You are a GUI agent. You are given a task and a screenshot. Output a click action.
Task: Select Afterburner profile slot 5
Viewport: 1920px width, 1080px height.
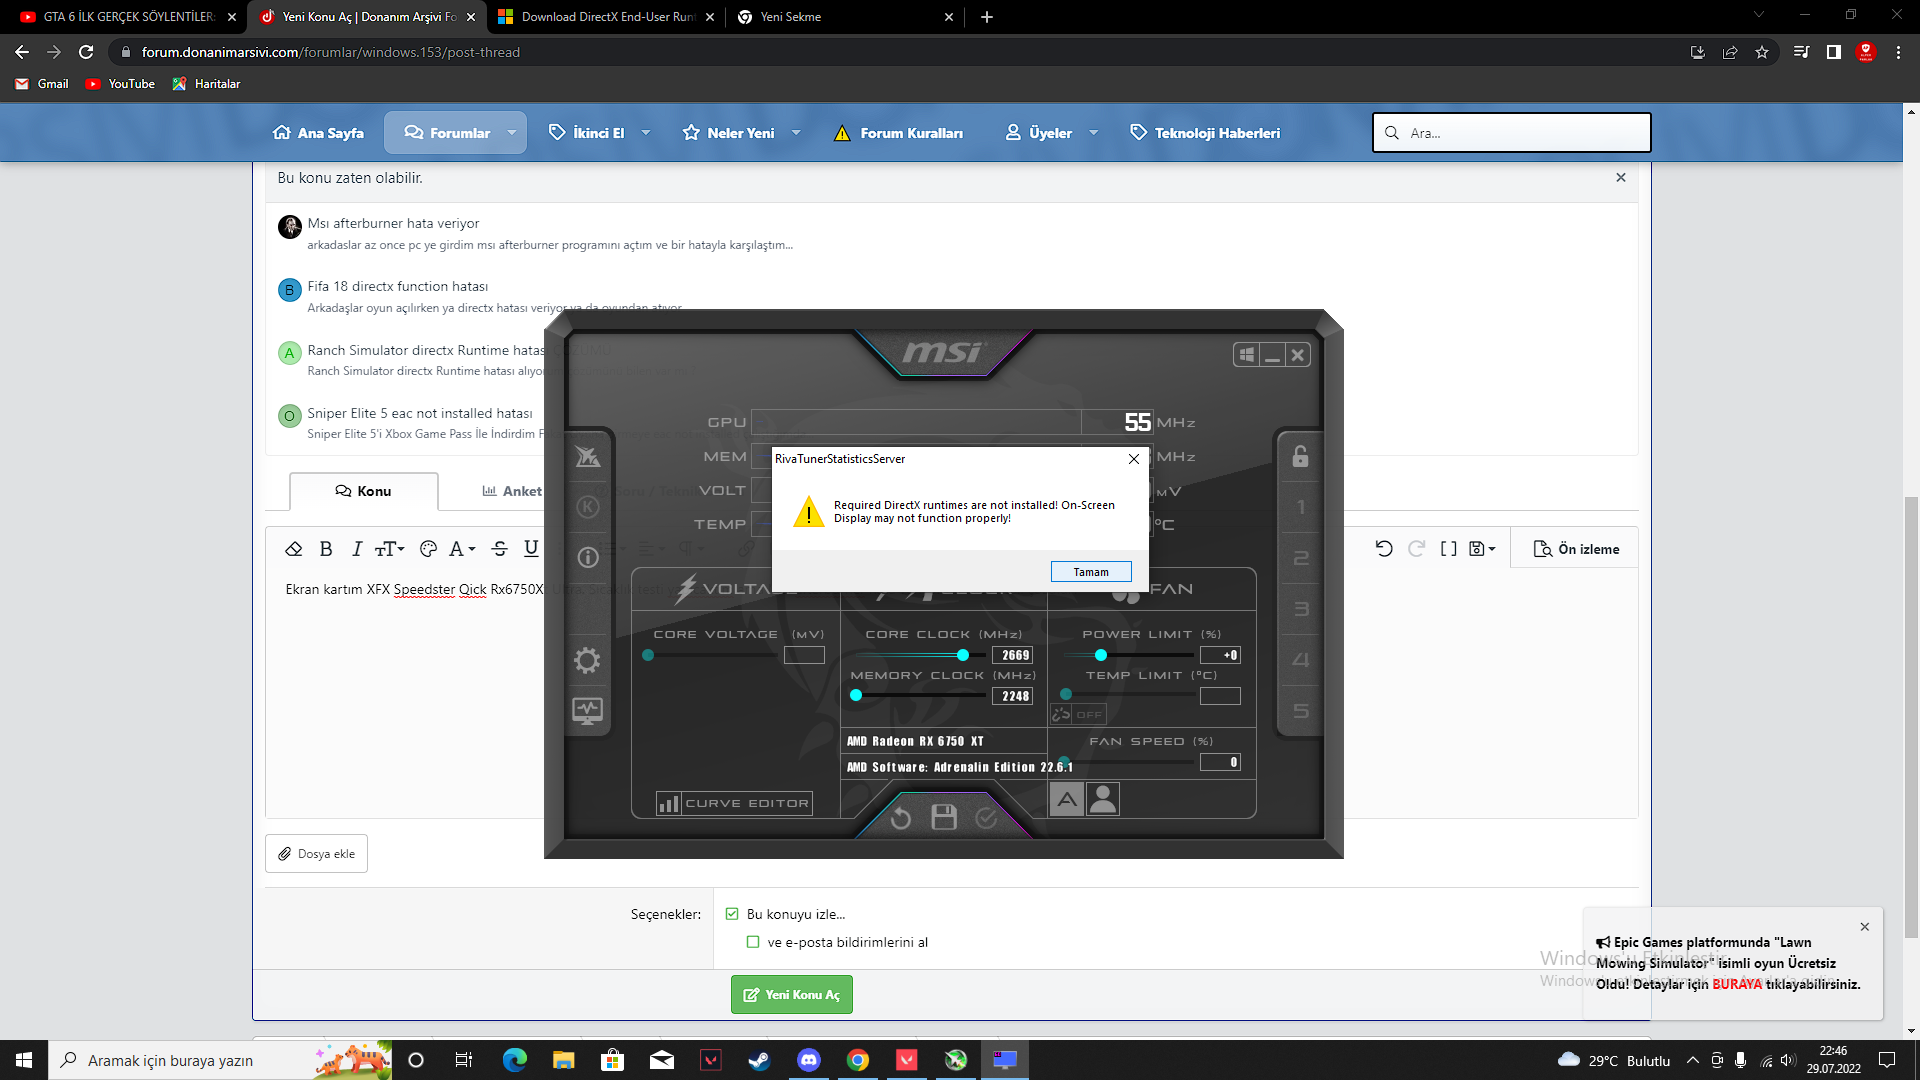(1300, 711)
